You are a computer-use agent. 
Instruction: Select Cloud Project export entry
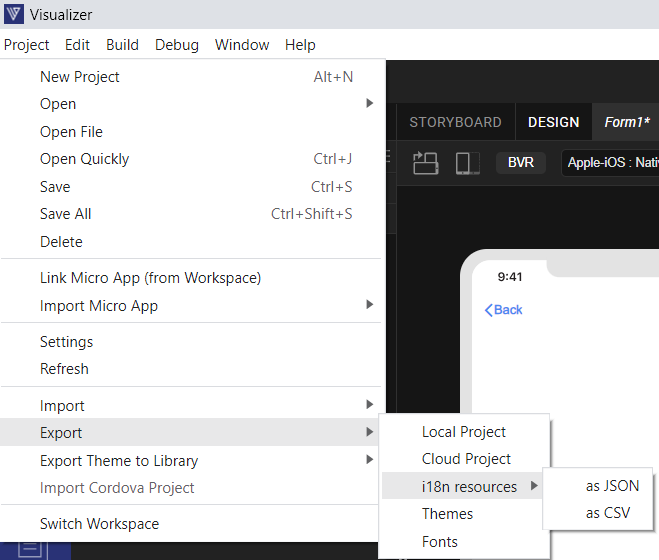pyautogui.click(x=464, y=459)
